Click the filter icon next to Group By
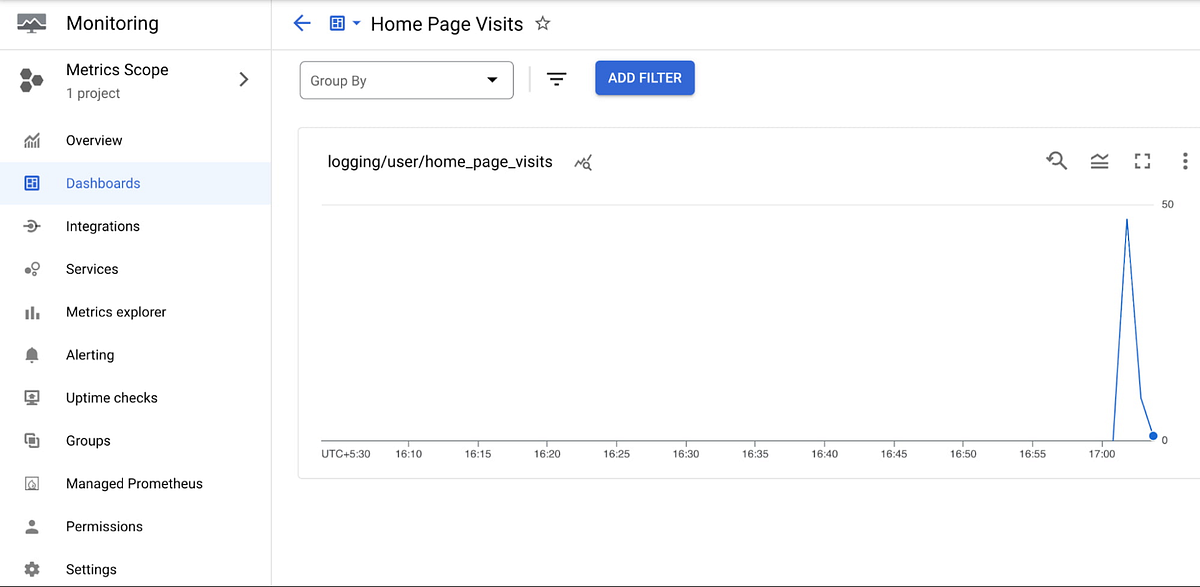The image size is (1200, 587). pyautogui.click(x=556, y=78)
